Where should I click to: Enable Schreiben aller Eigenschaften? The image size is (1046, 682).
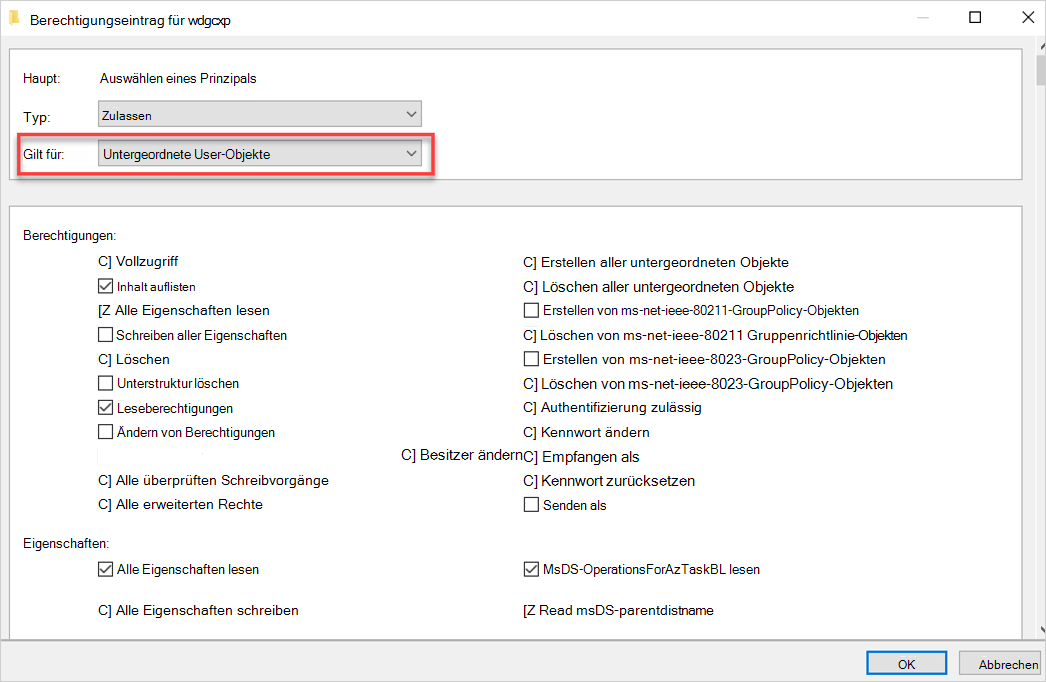[105, 334]
